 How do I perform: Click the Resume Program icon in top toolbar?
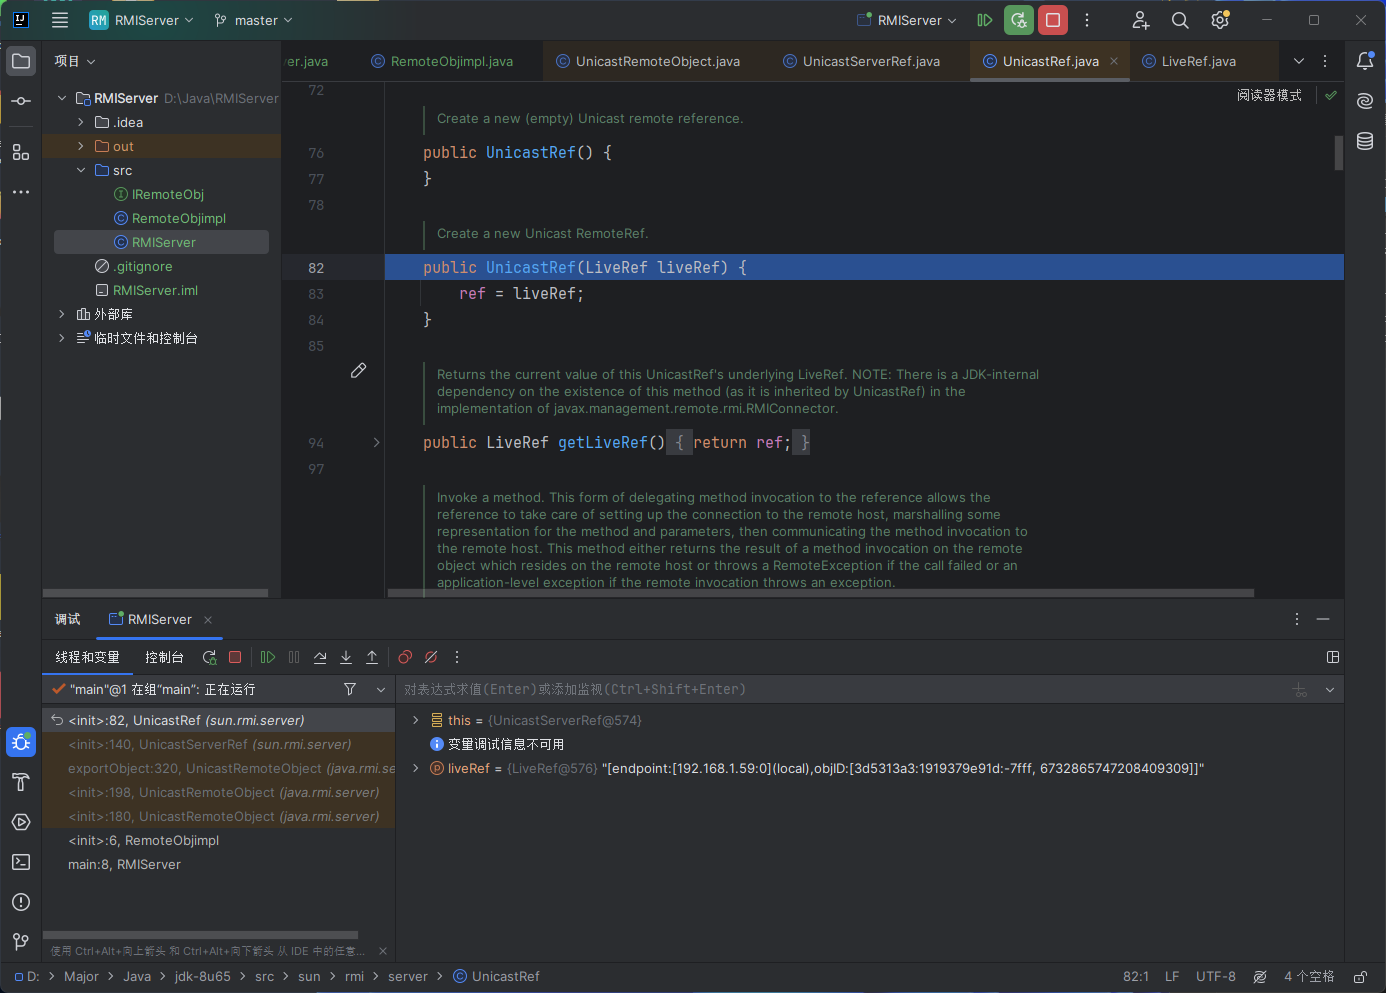click(x=985, y=20)
